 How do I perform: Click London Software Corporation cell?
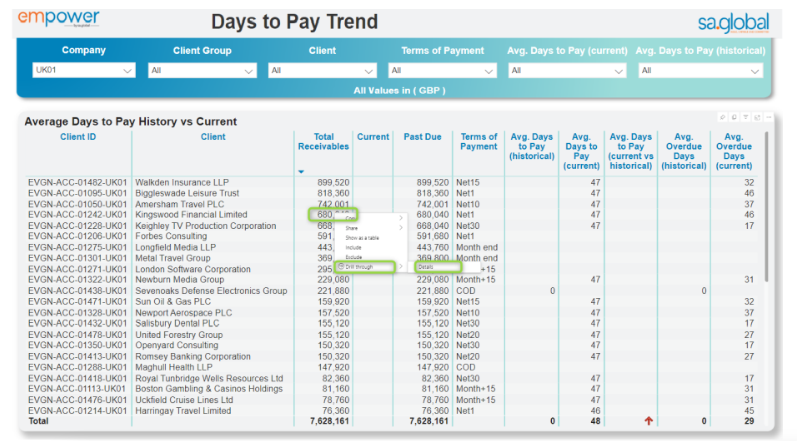coord(193,269)
